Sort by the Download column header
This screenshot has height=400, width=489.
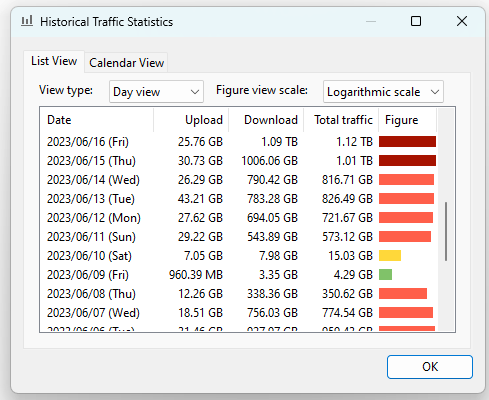[266, 120]
